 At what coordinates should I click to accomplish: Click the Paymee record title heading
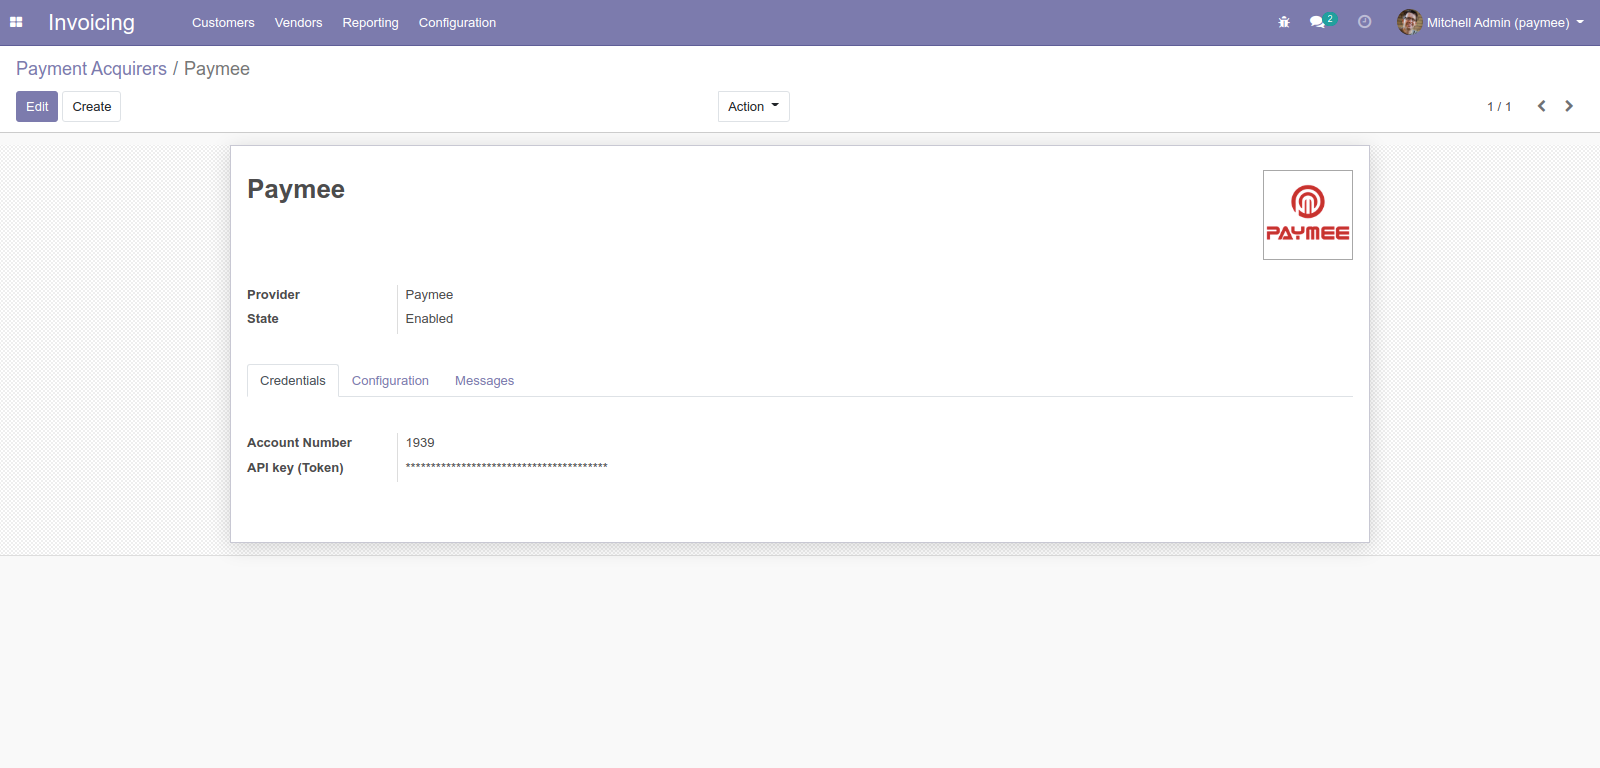pos(296,189)
